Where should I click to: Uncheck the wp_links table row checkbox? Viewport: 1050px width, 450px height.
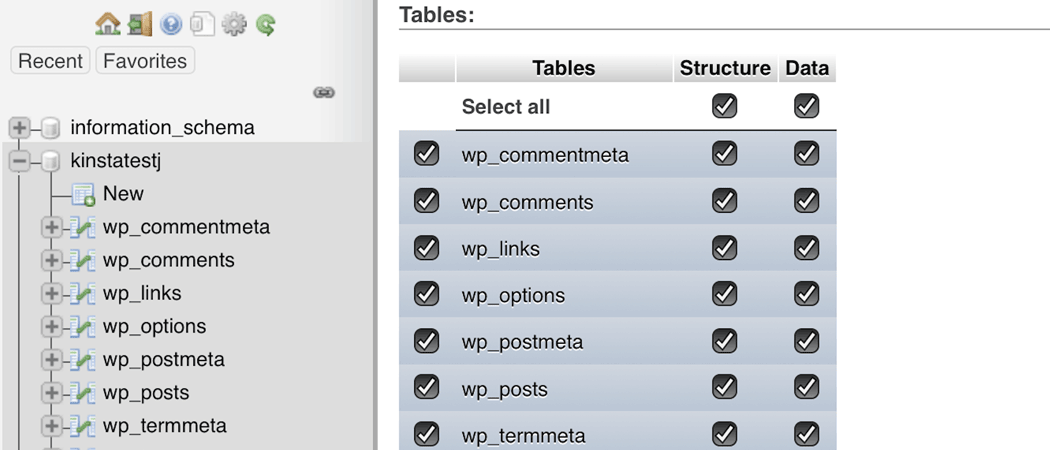click(x=426, y=247)
